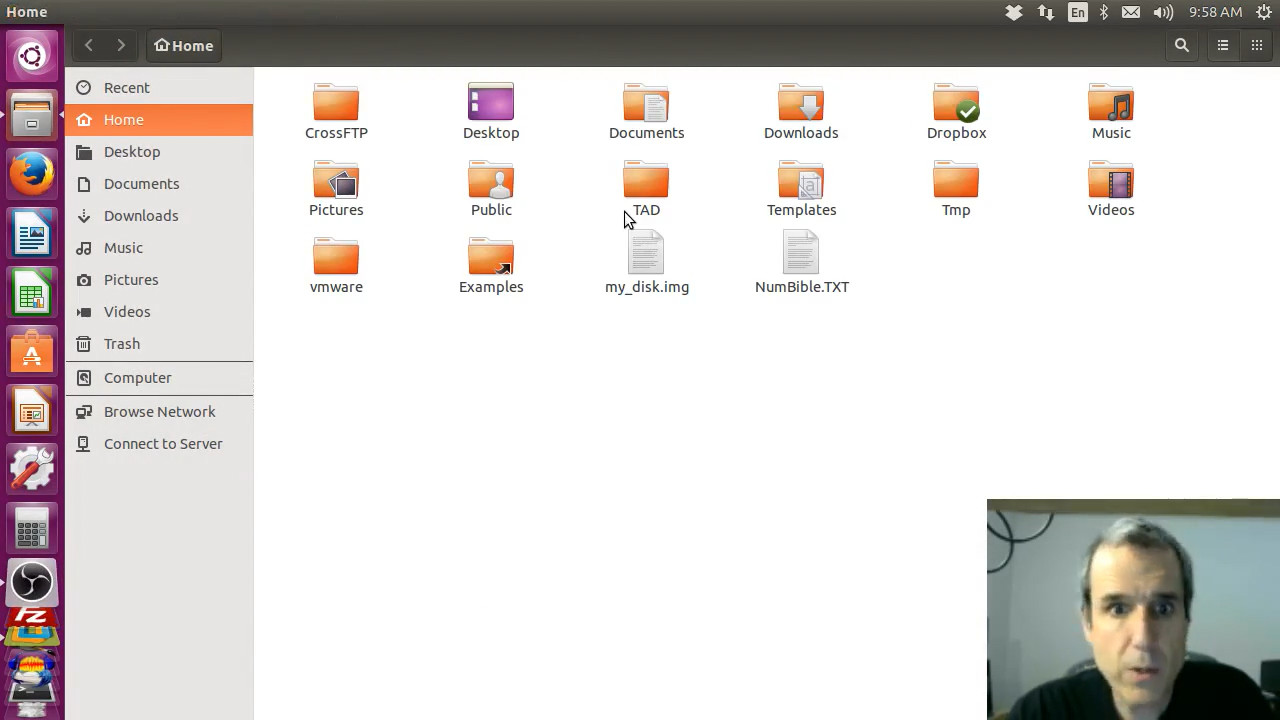Select Videos in the sidebar
Screen dimensions: 1280x720
[159, 311]
